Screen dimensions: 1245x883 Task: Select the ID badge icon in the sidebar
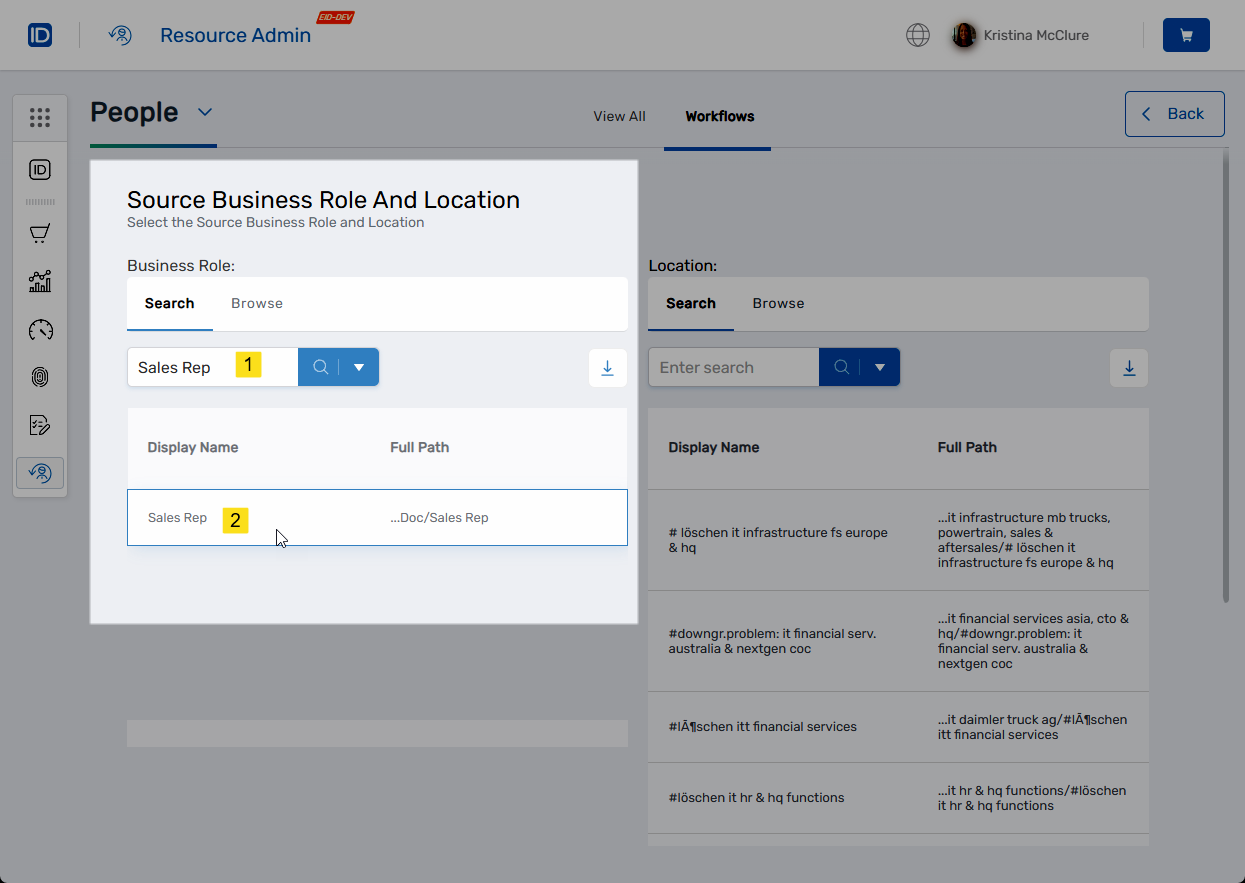coord(40,170)
